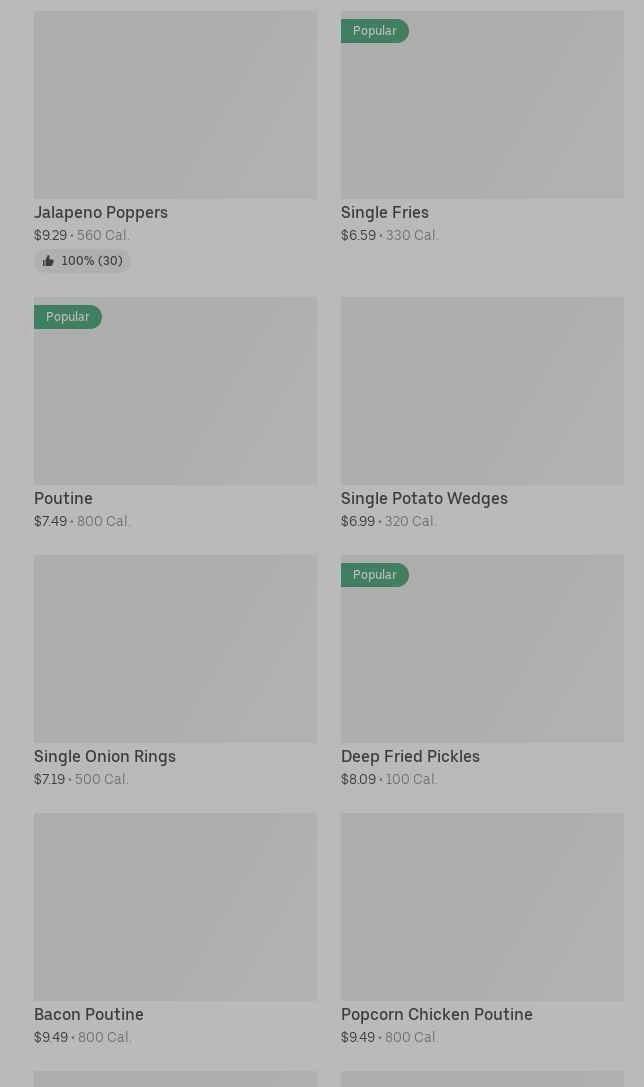Select the Popcorn Chicken Poutine photo
The width and height of the screenshot is (644, 1087).
click(x=482, y=906)
